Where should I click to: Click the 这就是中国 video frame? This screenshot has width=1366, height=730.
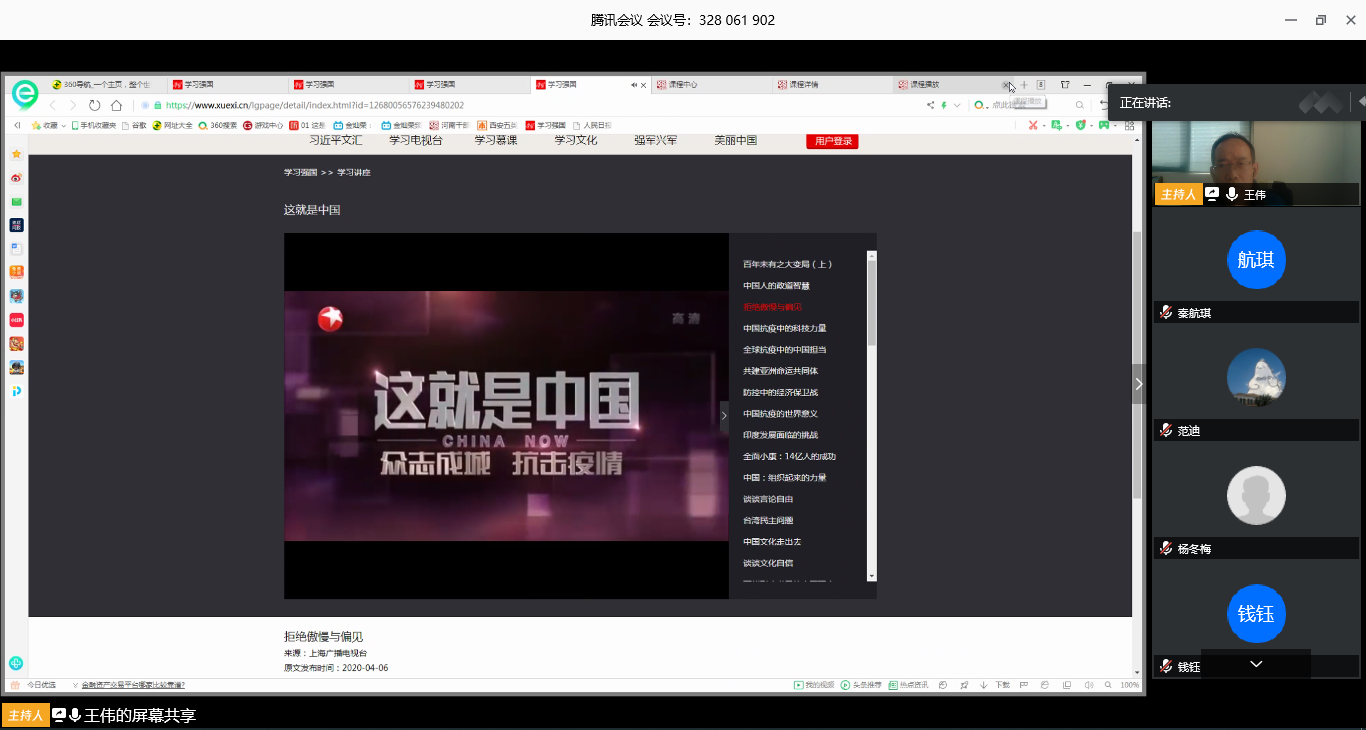coord(506,416)
